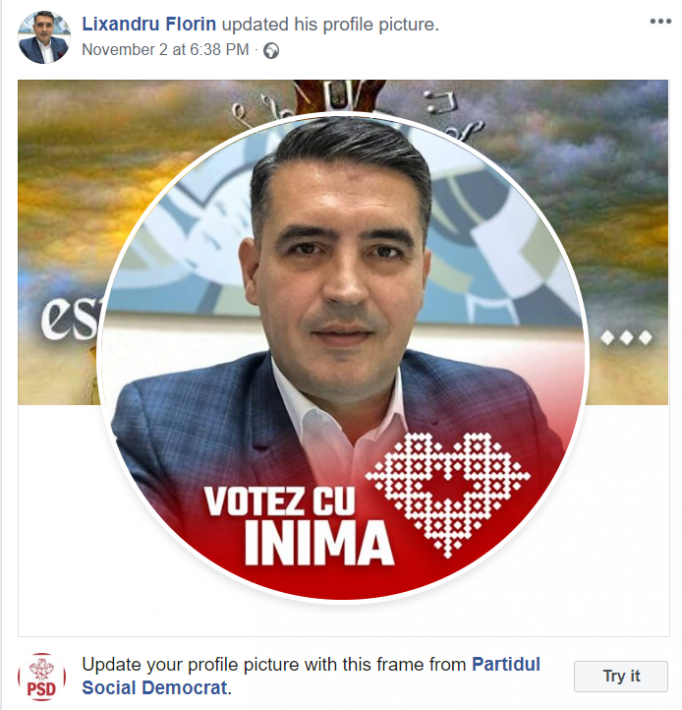This screenshot has height=710, width=682.
Task: Click the 'updated his profile picture' text
Action: click(330, 24)
